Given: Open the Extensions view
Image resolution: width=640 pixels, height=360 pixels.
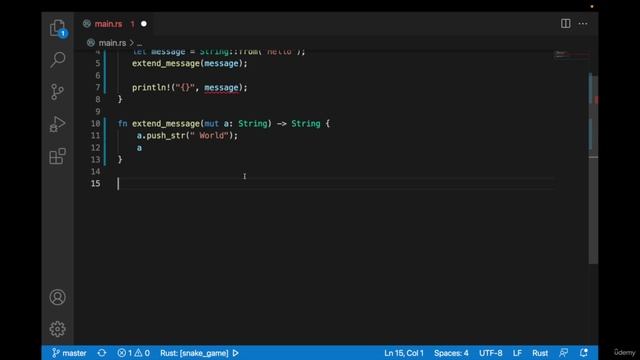Looking at the screenshot, I should (58, 156).
